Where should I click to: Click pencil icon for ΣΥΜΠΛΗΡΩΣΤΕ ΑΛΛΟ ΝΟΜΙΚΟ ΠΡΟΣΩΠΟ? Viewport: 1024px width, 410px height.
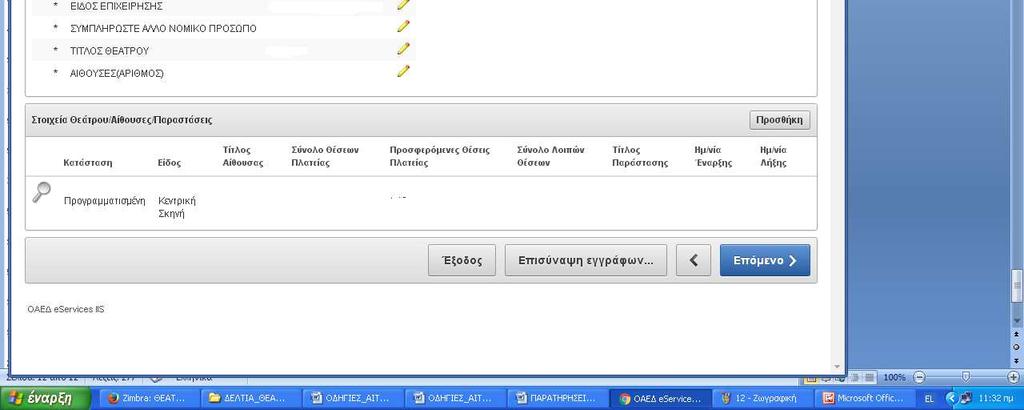pos(404,27)
